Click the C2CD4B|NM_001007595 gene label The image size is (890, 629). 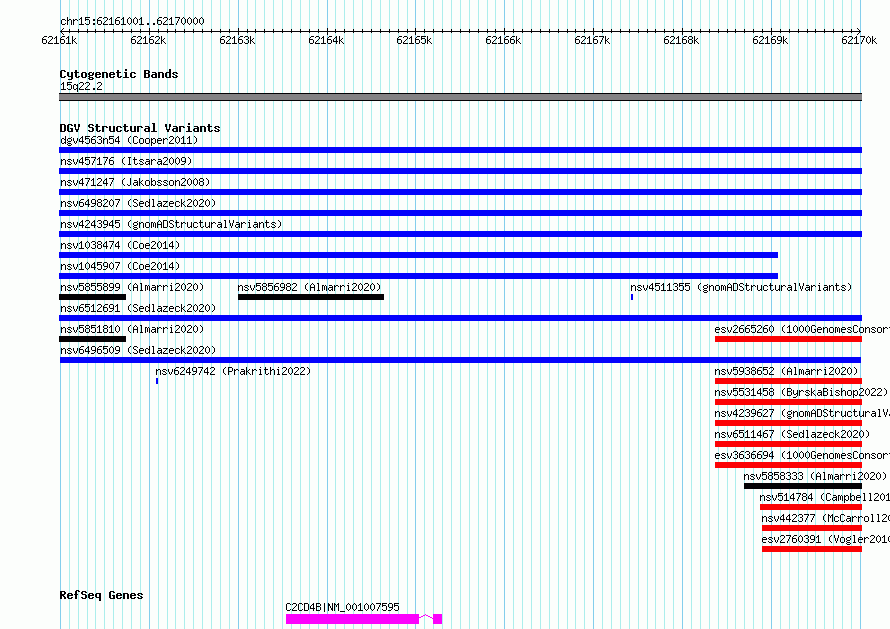(342, 607)
